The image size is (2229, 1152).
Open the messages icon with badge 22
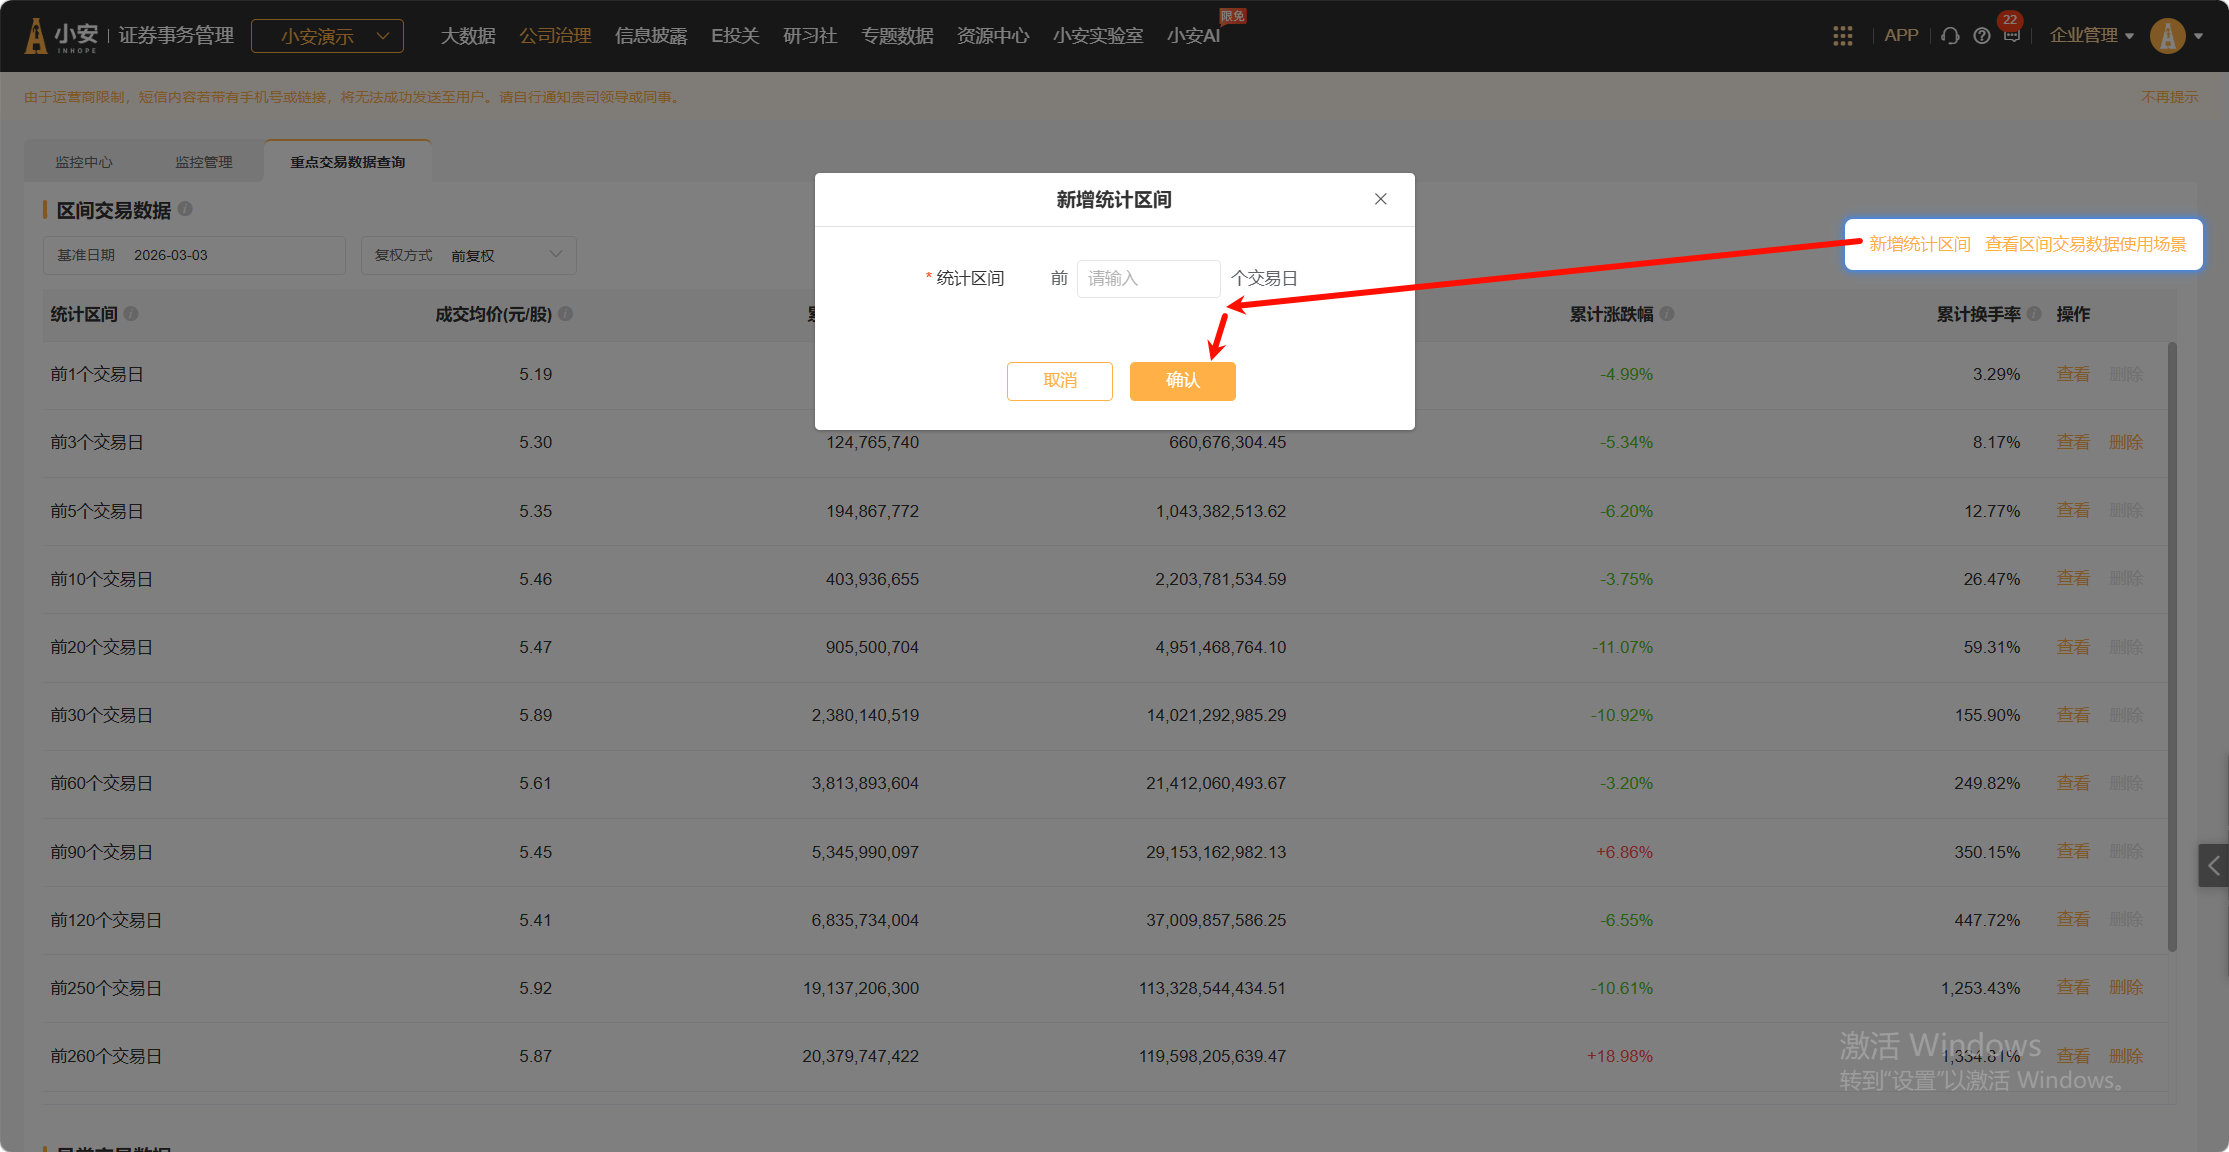click(x=2011, y=35)
